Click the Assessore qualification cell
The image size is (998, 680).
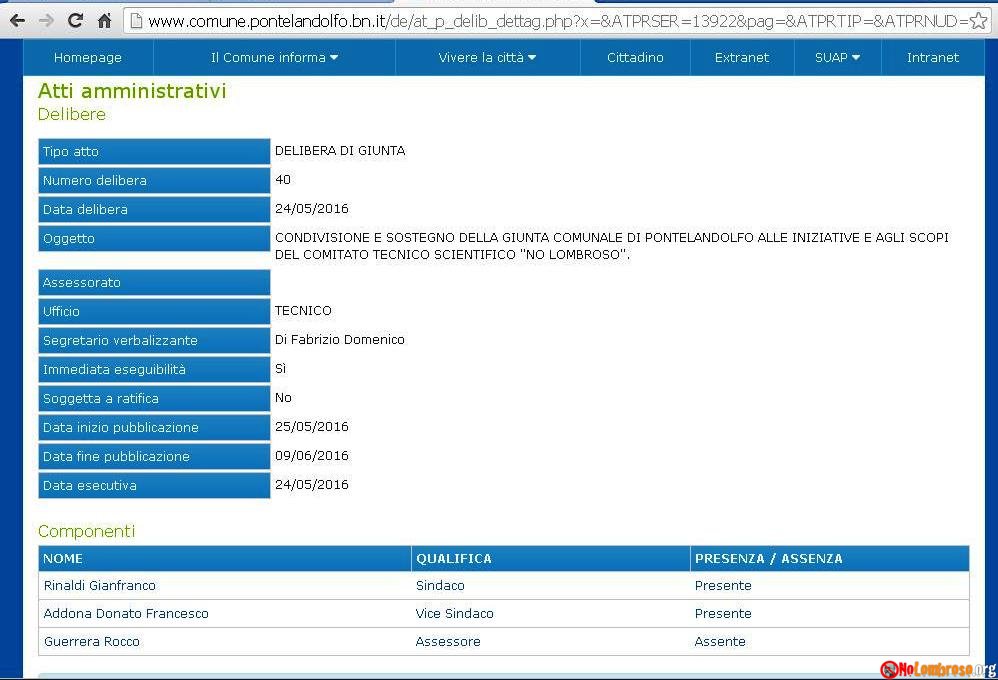[448, 642]
